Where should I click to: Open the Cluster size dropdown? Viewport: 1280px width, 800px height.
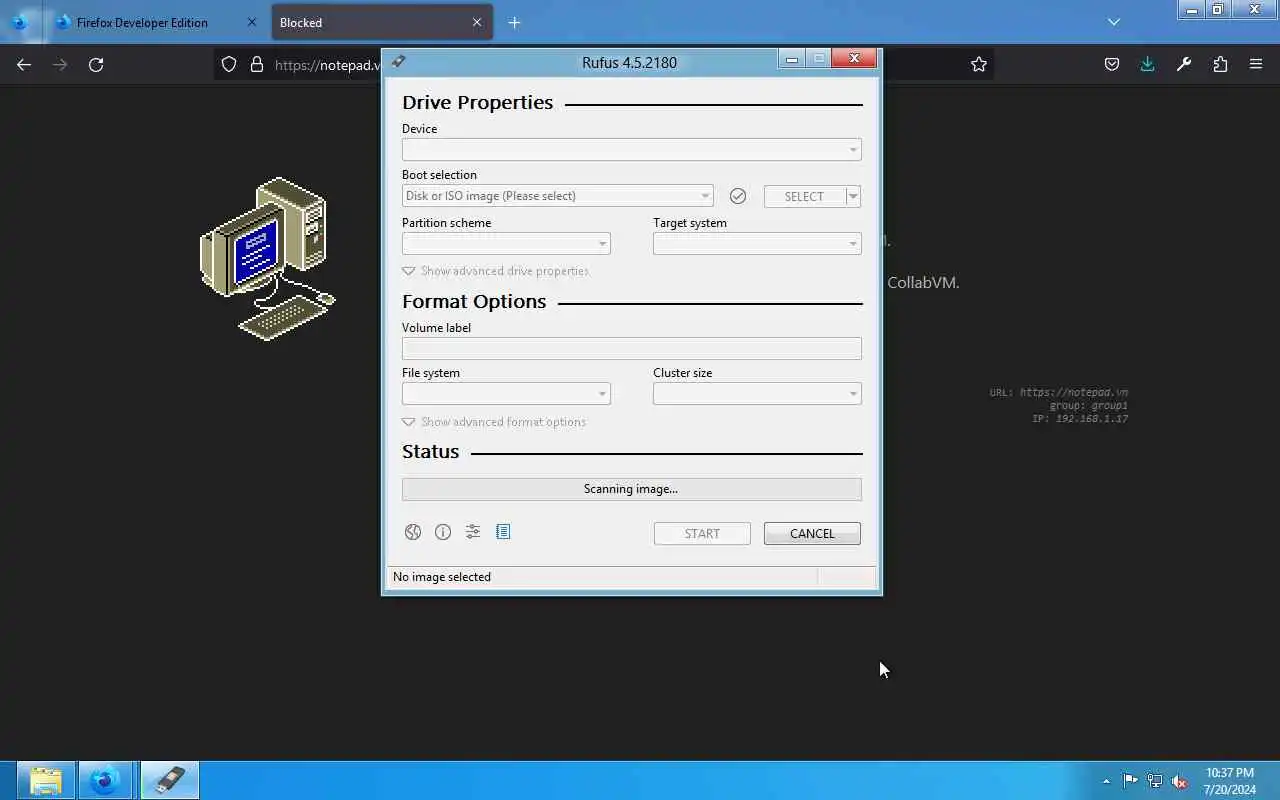click(x=757, y=394)
